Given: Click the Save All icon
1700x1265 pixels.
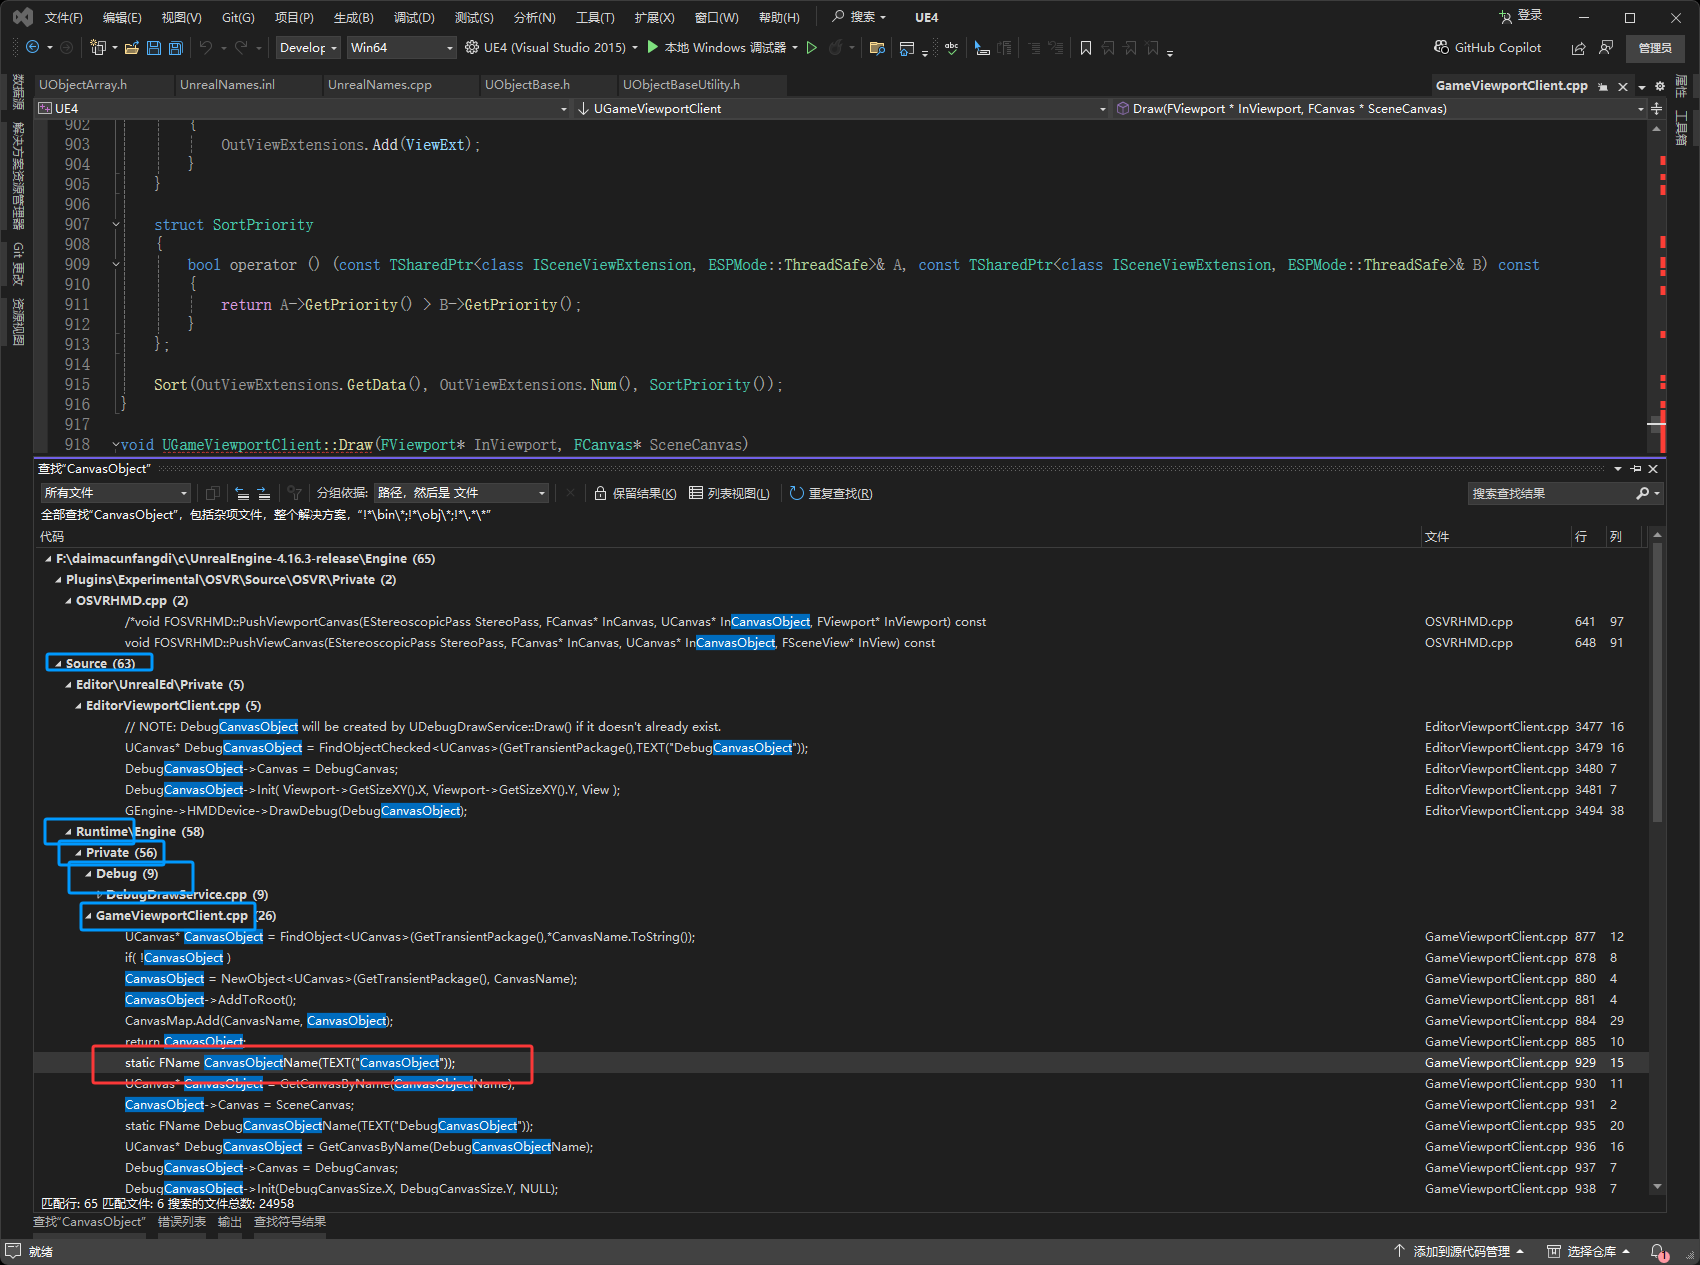Looking at the screenshot, I should [176, 47].
